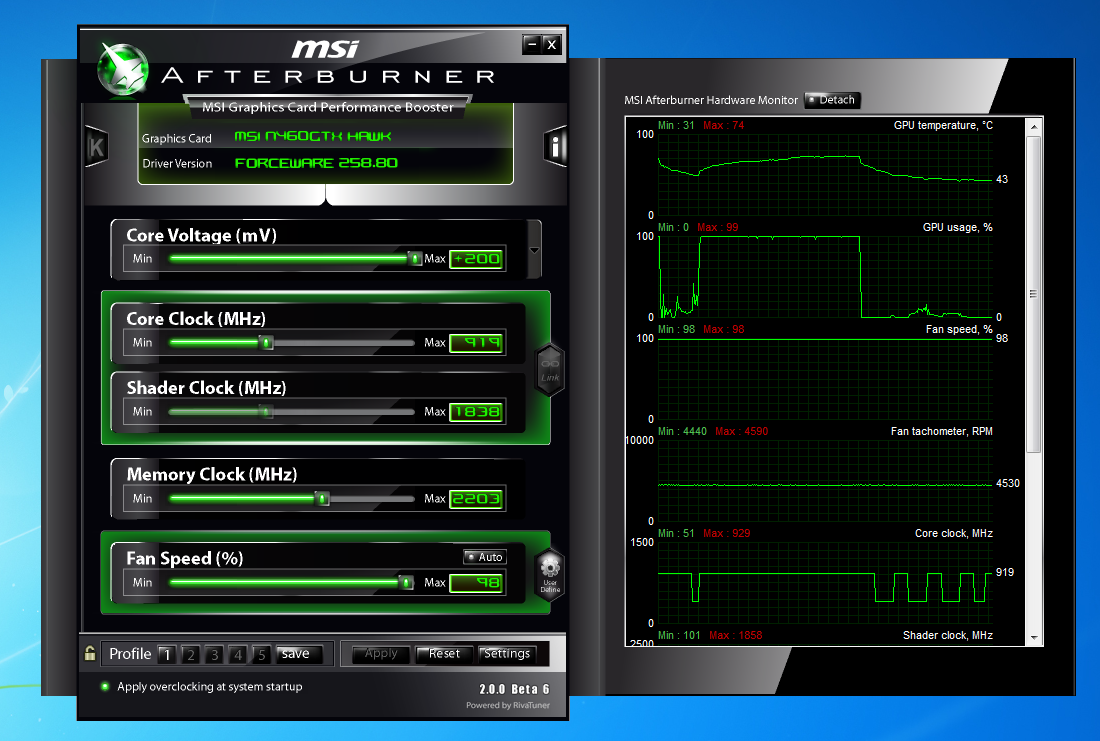Screen dimensions: 1100x741
Task: Toggle Apply overclocking at system startup
Action: coord(105,686)
